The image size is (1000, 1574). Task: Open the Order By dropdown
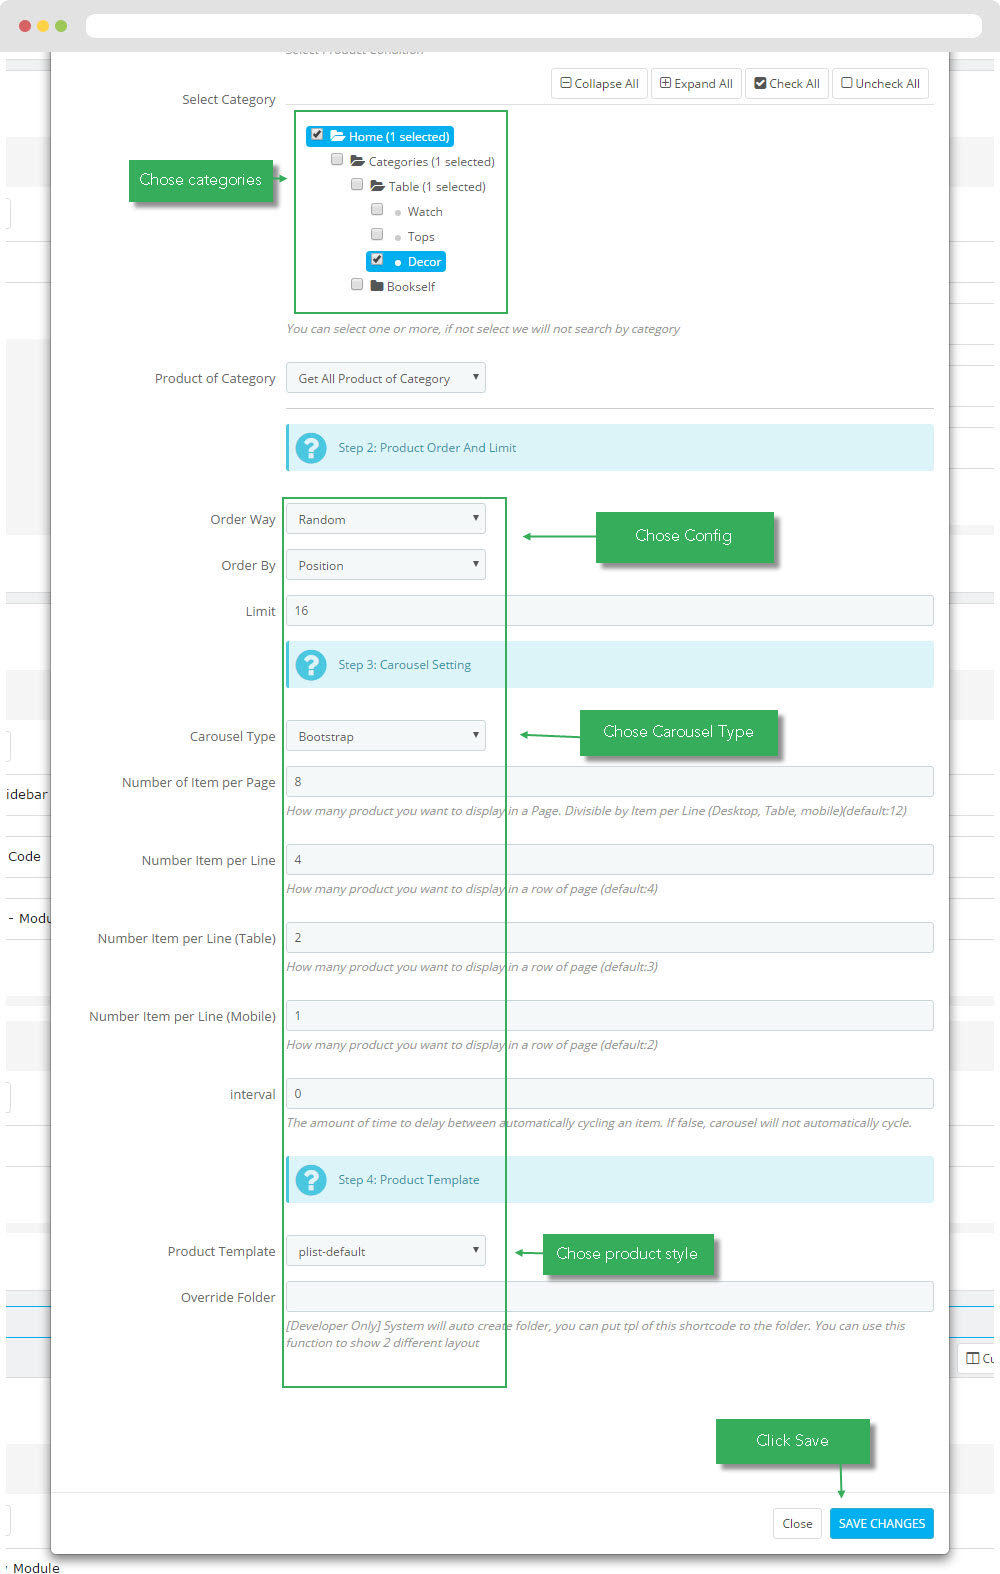tap(386, 565)
